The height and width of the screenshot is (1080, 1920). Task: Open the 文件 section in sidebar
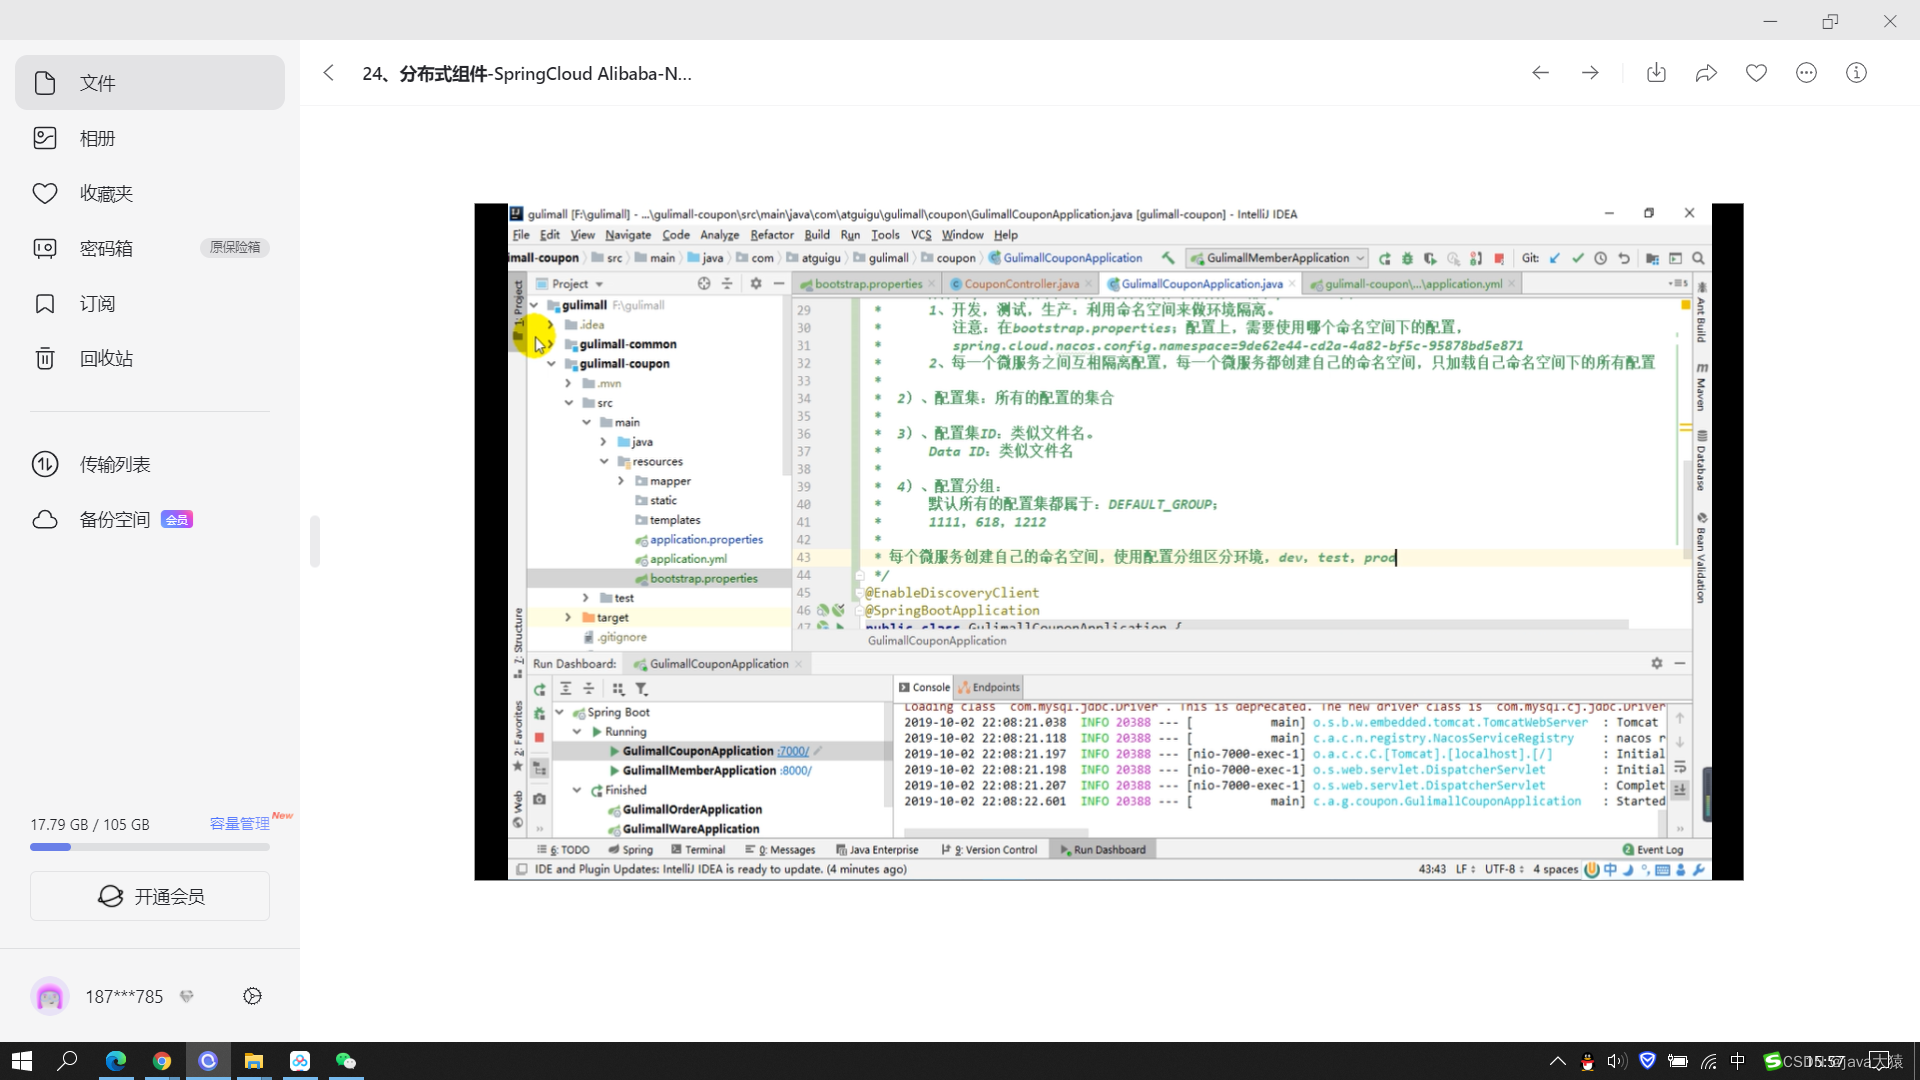click(150, 83)
